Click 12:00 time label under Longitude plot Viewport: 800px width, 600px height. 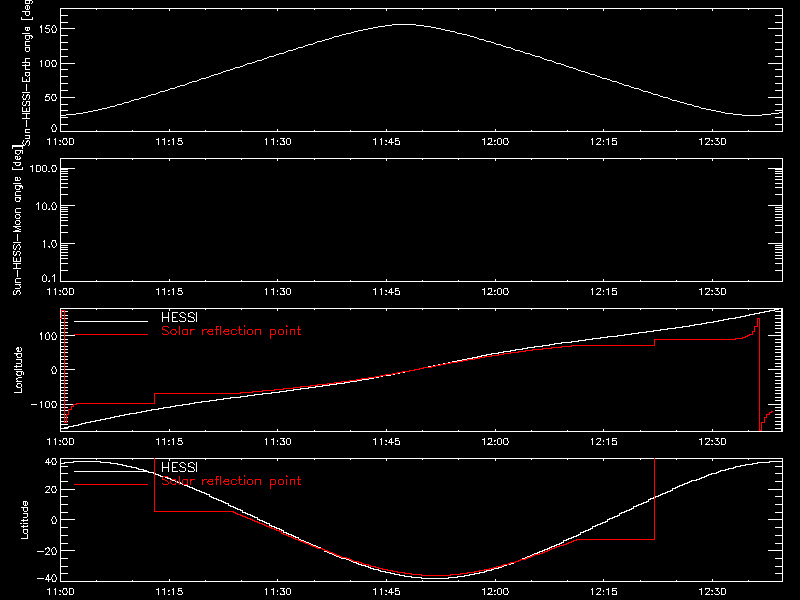tap(495, 442)
